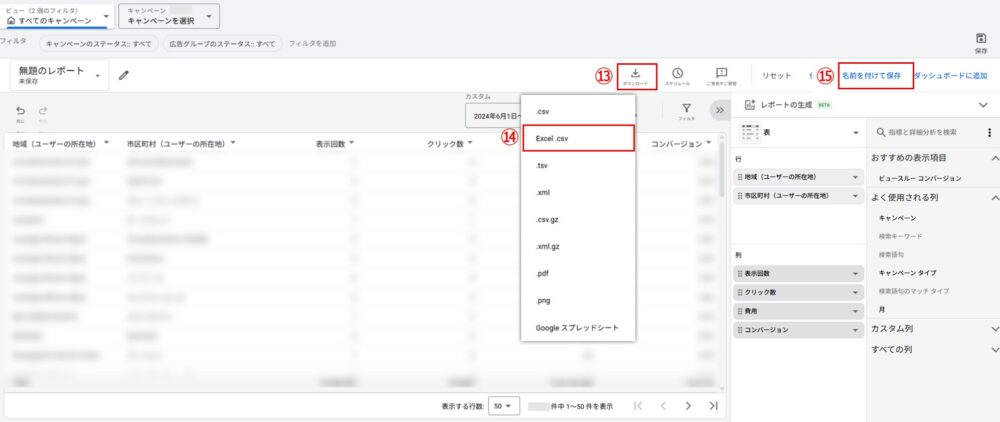Click the save icon at top right
The image size is (1000, 422).
[980, 41]
